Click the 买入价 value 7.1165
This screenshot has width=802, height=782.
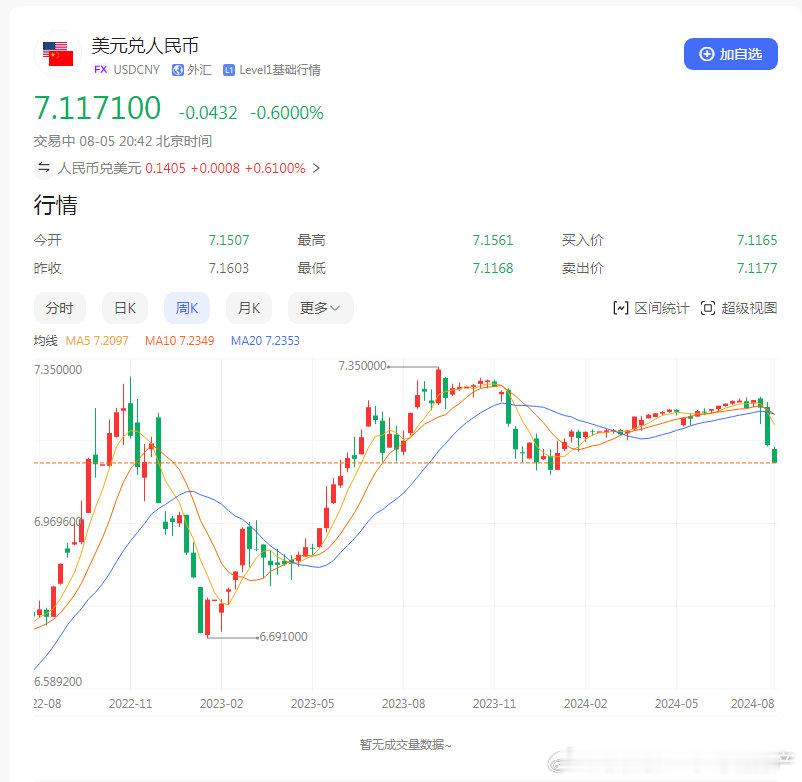757,240
